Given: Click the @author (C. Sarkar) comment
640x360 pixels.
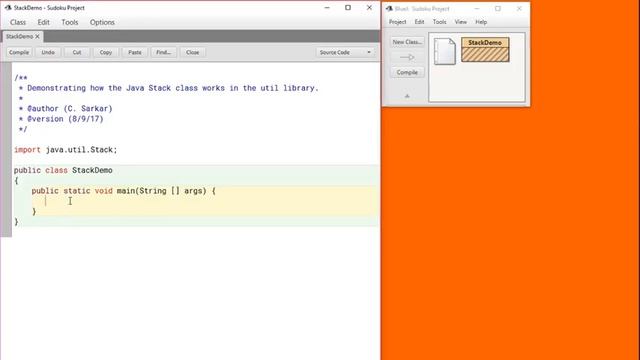Looking at the screenshot, I should click(x=66, y=109).
